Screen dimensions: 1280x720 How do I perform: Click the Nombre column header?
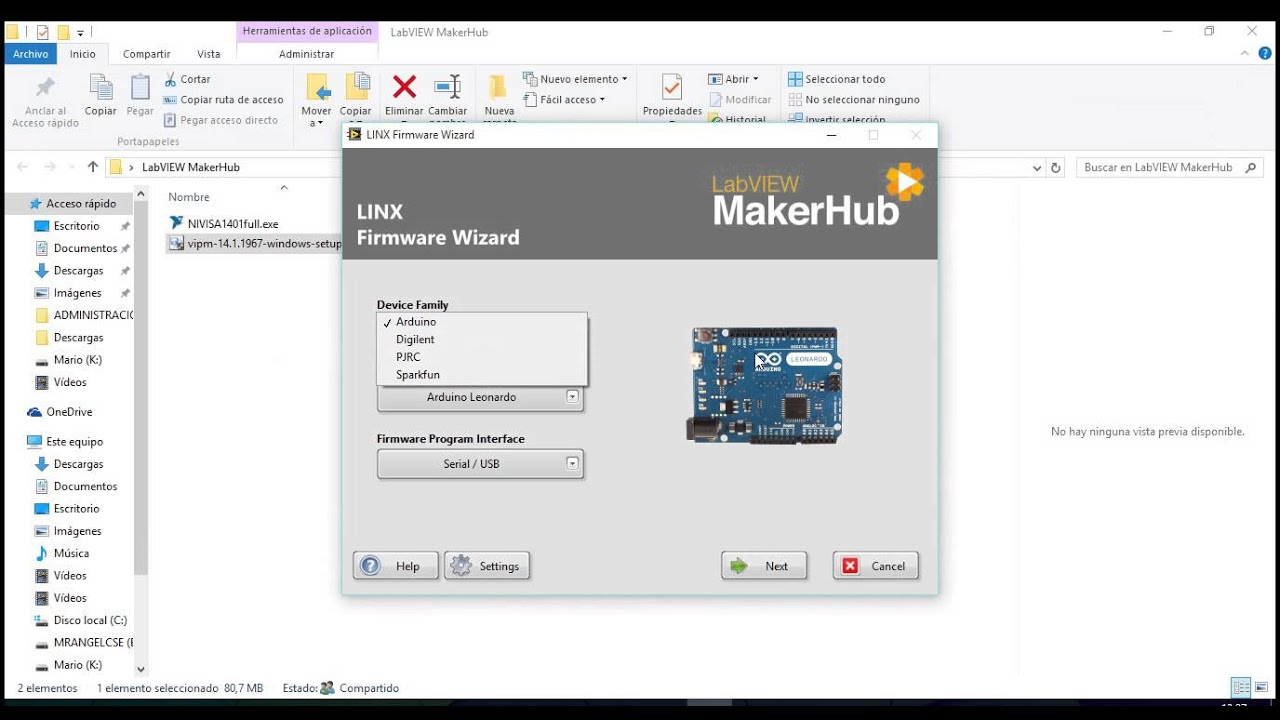click(x=189, y=198)
